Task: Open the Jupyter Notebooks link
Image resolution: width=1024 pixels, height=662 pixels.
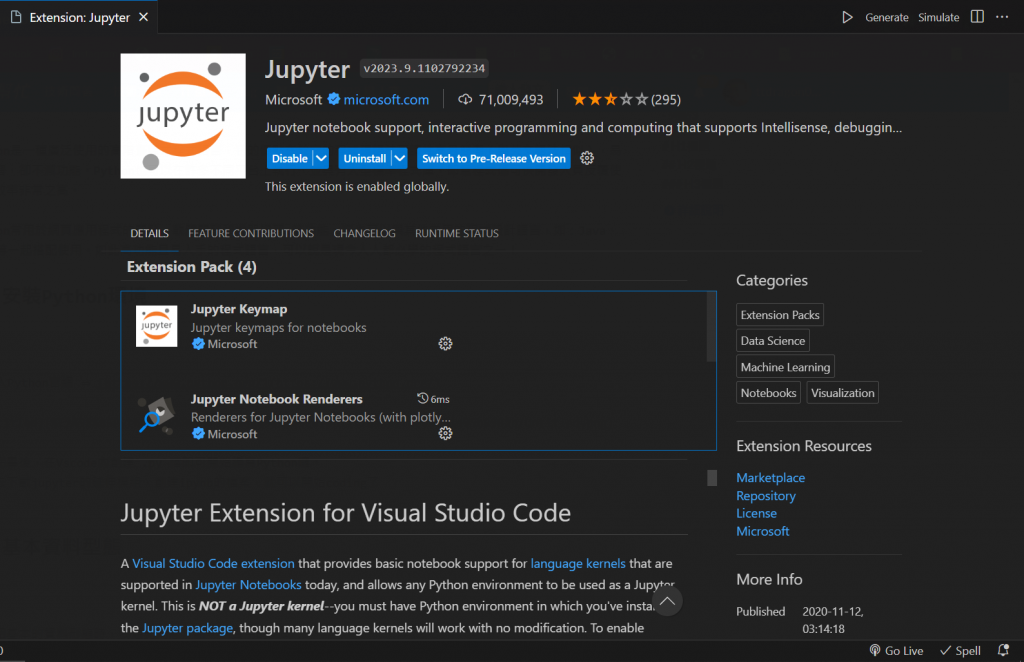Action: point(248,585)
